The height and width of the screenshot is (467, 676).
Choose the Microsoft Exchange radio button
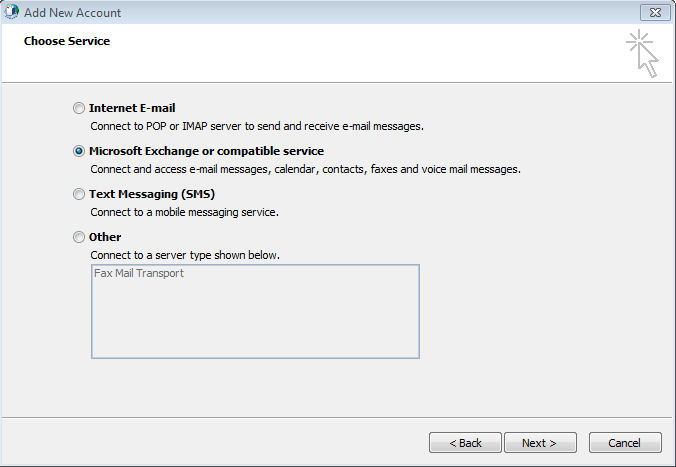[x=79, y=151]
